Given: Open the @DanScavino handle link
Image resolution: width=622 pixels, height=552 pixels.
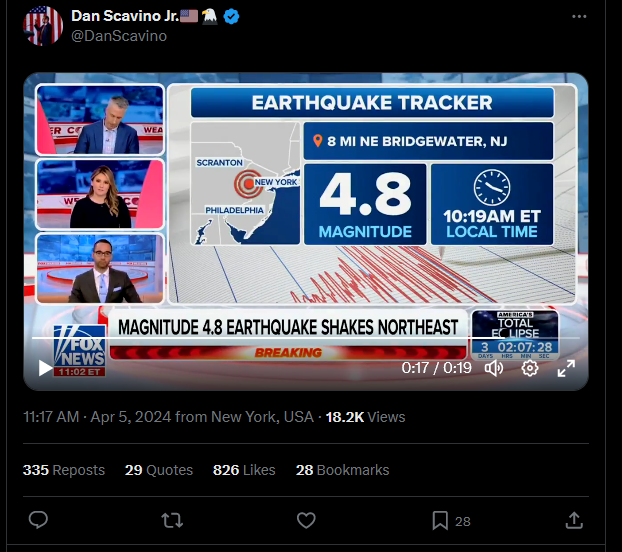Looking at the screenshot, I should [x=119, y=36].
